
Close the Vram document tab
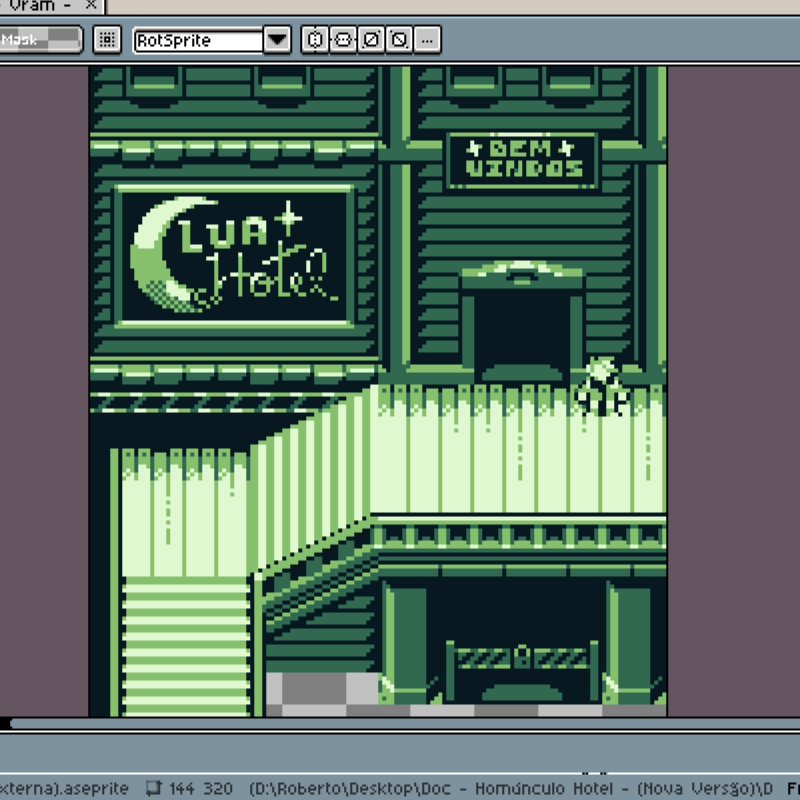pyautogui.click(x=91, y=5)
